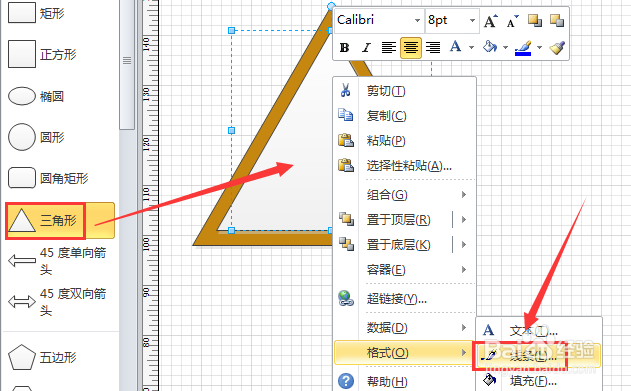
Task: Choose 超链接(Y)... from the context menu
Action: [405, 298]
